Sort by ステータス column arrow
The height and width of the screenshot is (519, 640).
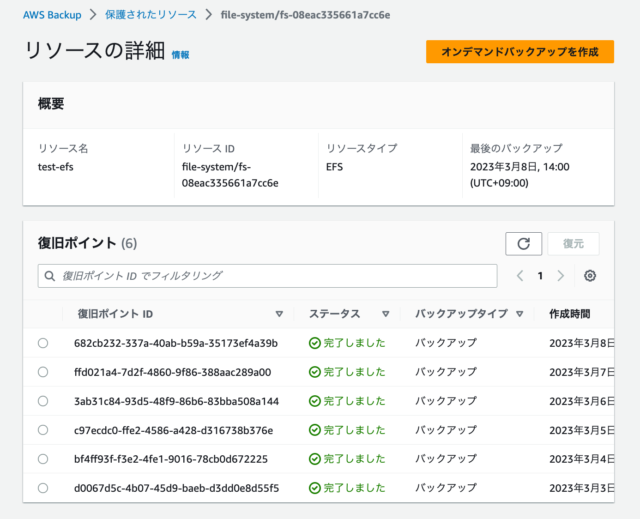[x=385, y=314]
